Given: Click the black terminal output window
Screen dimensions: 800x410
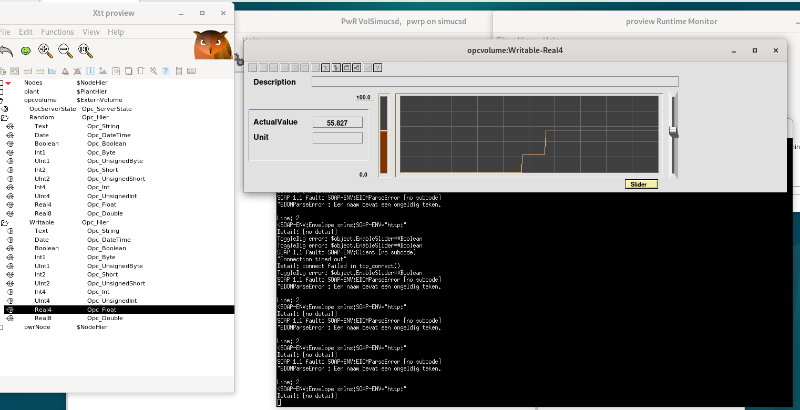Looking at the screenshot, I should click(x=533, y=298).
